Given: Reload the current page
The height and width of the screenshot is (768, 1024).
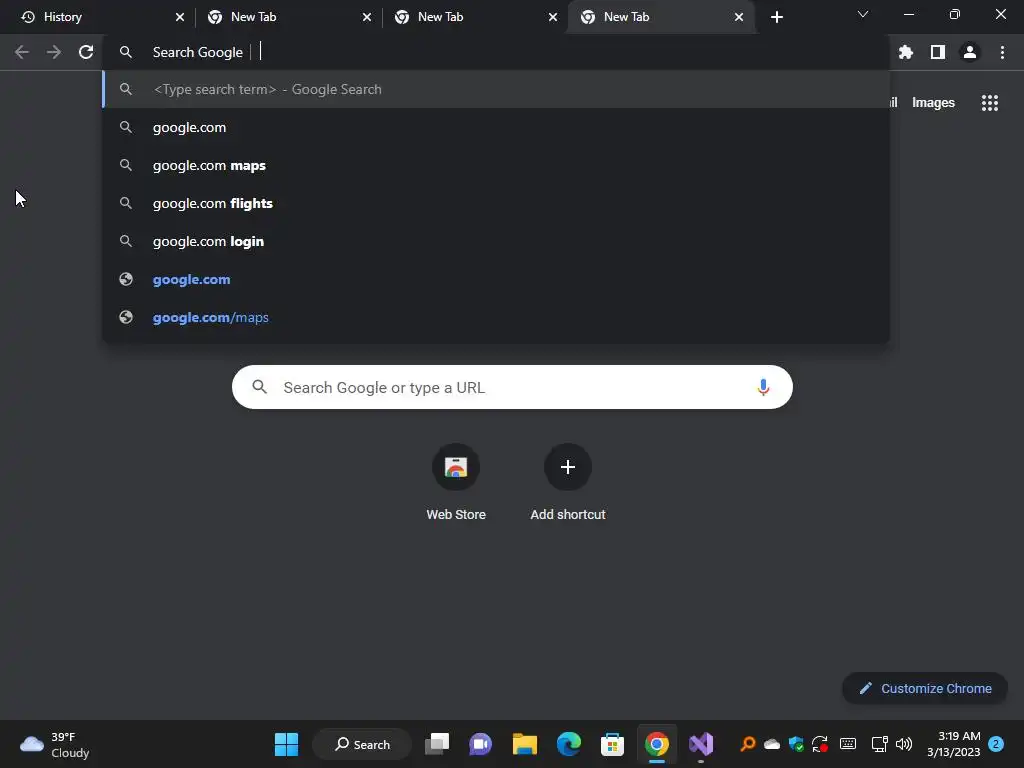Looking at the screenshot, I should click(x=86, y=52).
